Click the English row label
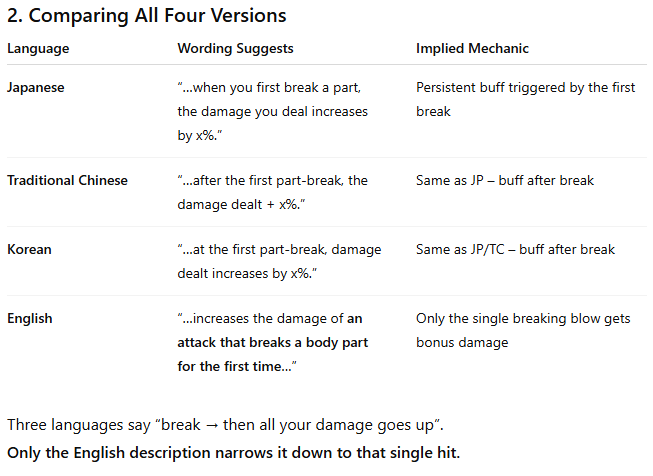Screen dimensions: 653x476 coord(30,319)
